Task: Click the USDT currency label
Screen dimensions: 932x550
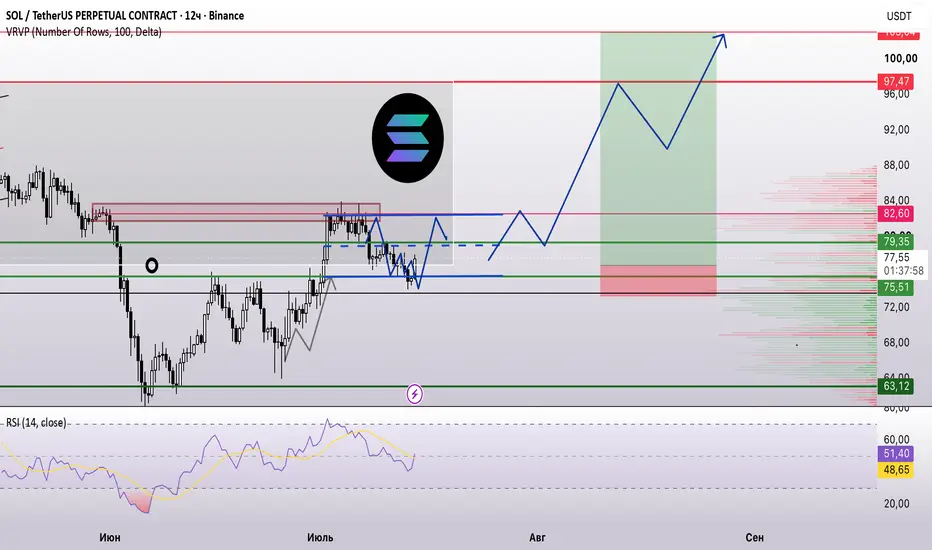Action: (x=899, y=16)
